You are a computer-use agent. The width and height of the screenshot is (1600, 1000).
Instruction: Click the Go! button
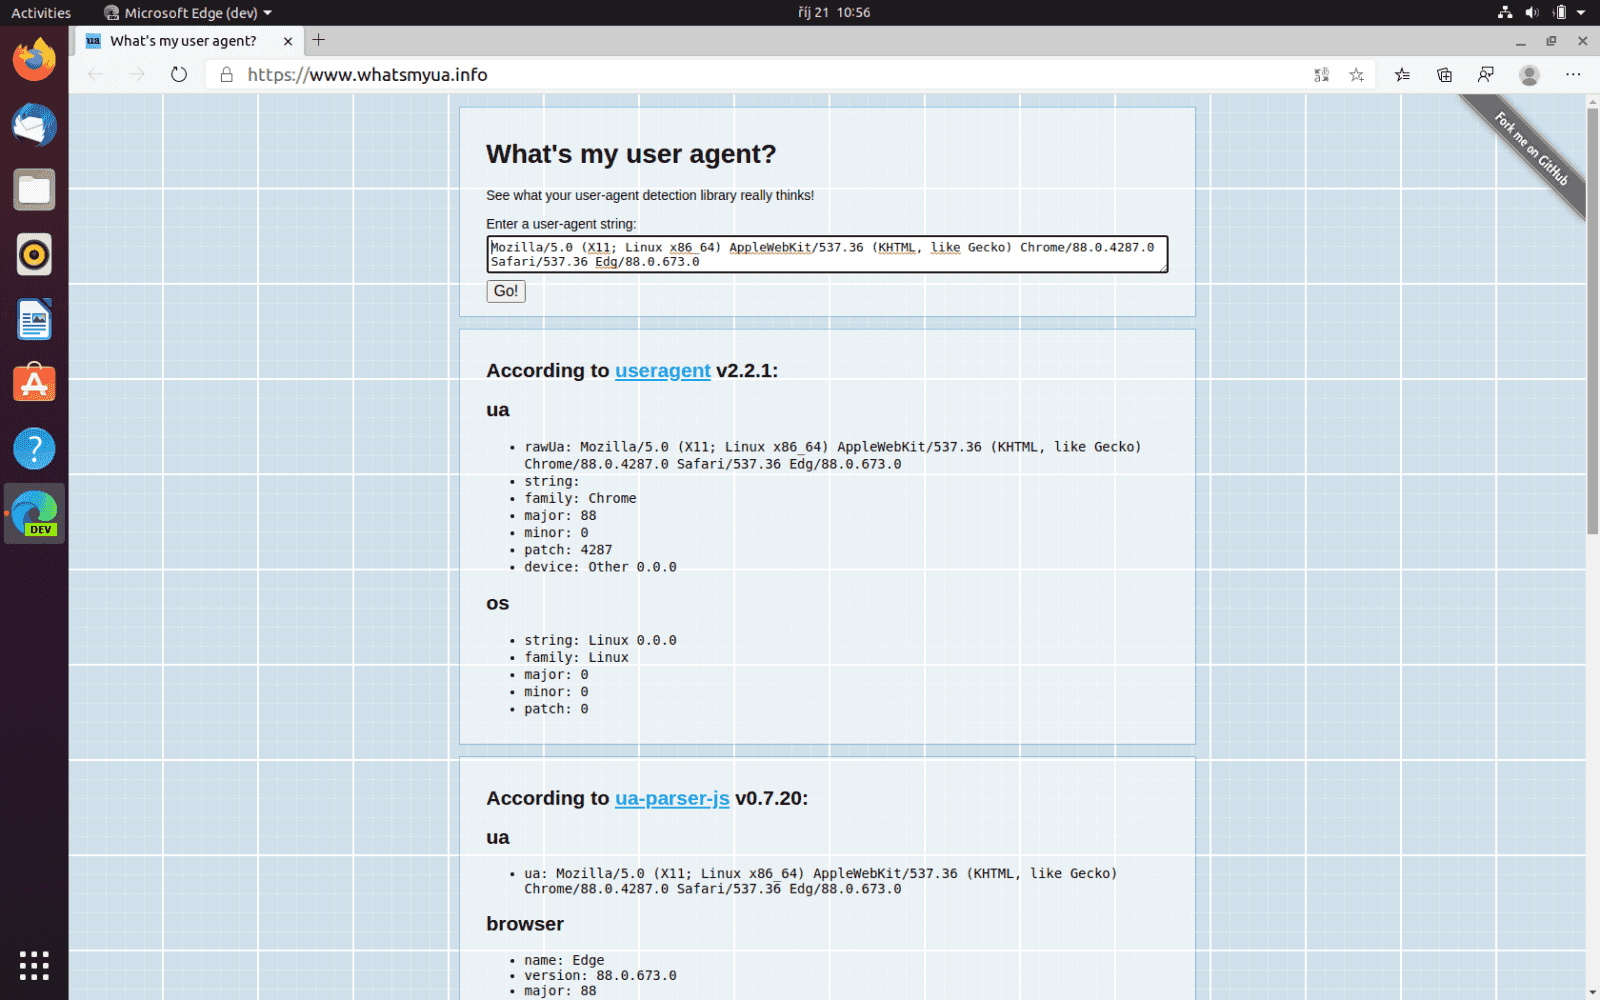(506, 291)
